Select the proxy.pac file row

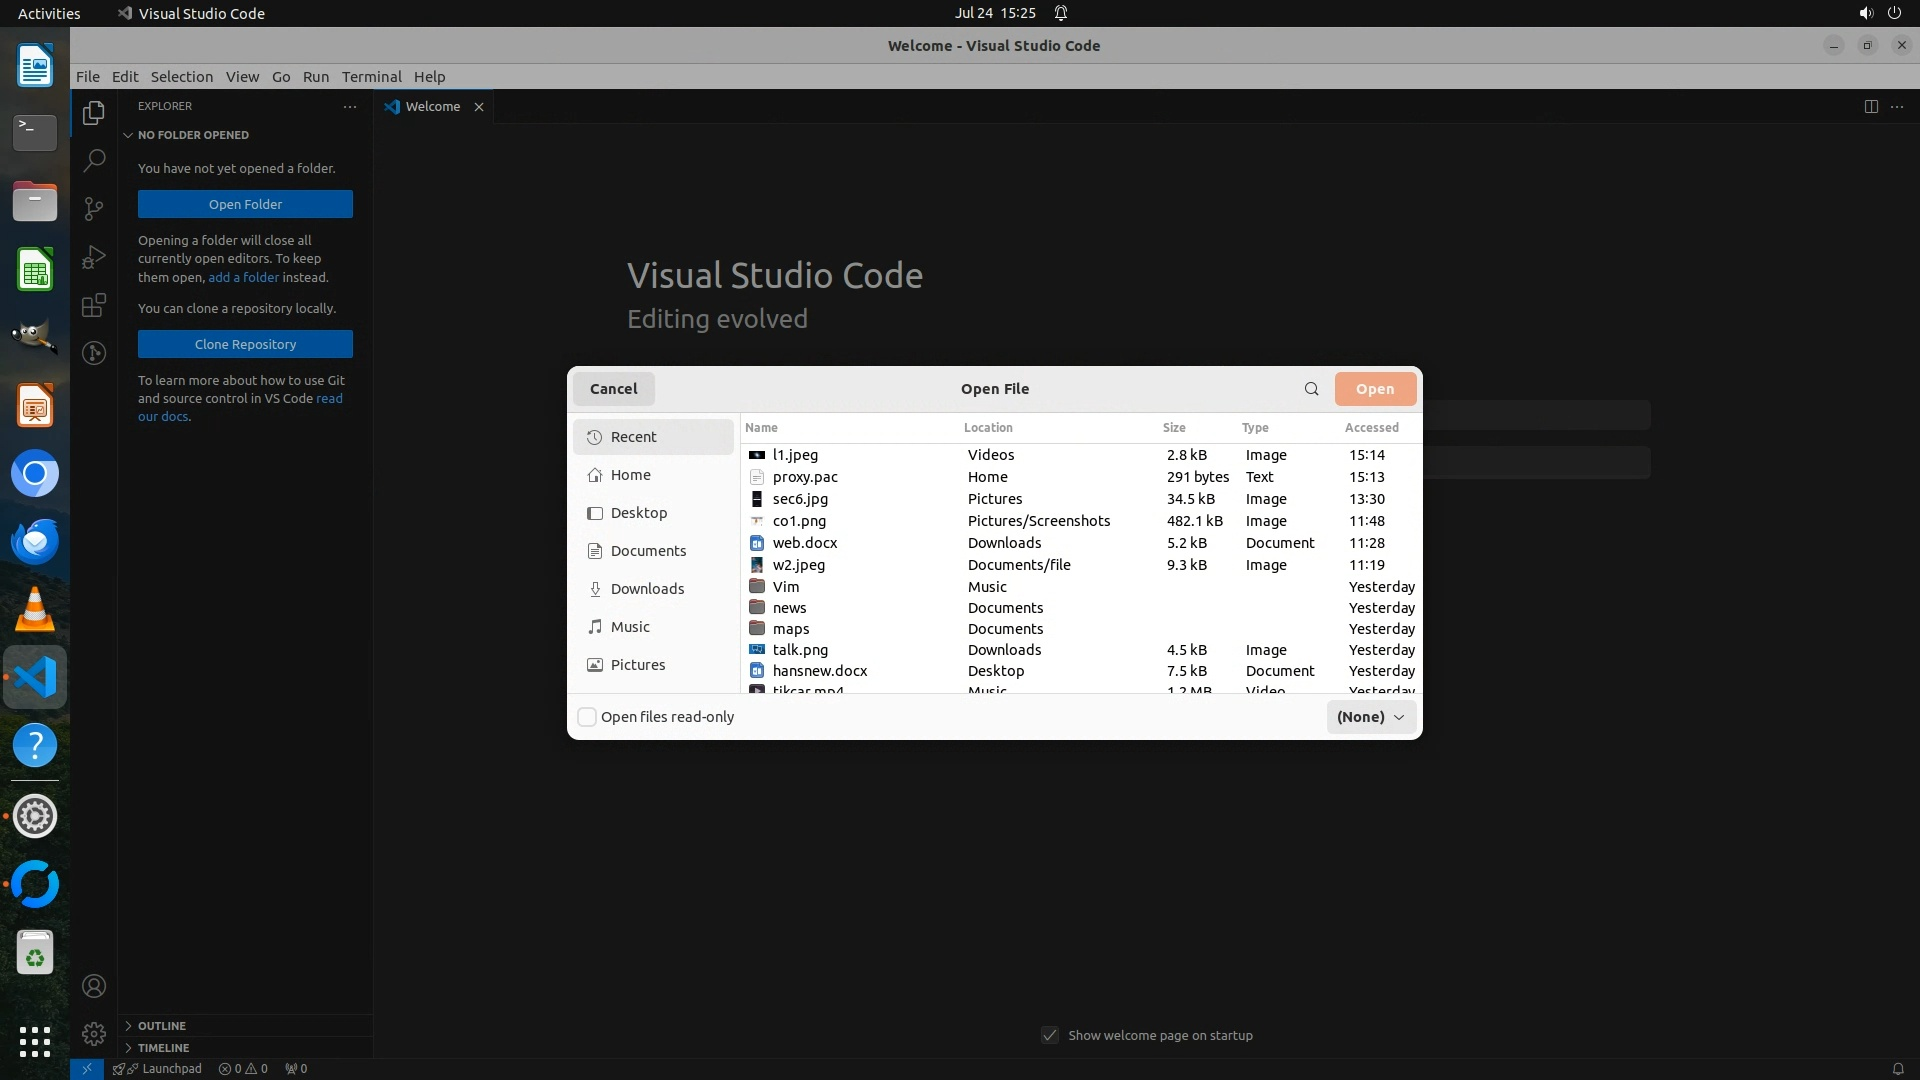point(805,477)
